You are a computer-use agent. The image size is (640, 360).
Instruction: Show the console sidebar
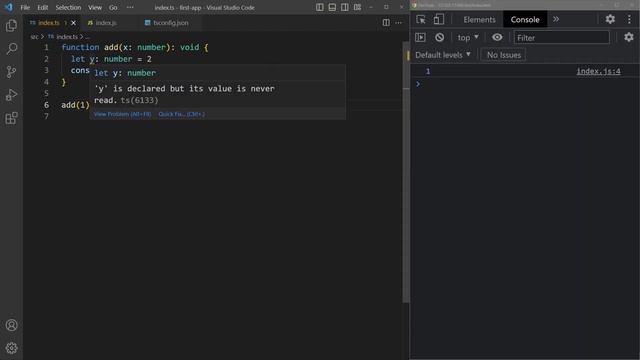coord(420,38)
